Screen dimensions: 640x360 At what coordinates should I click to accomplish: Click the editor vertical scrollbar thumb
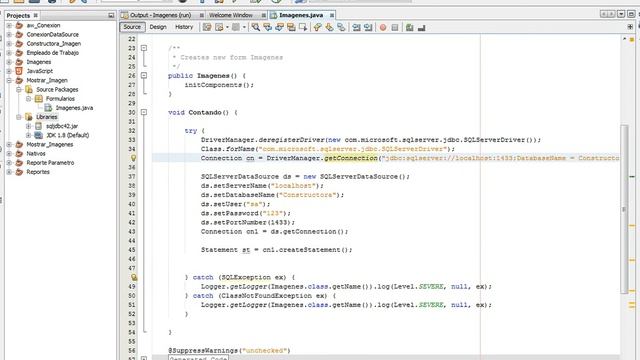(x=624, y=209)
